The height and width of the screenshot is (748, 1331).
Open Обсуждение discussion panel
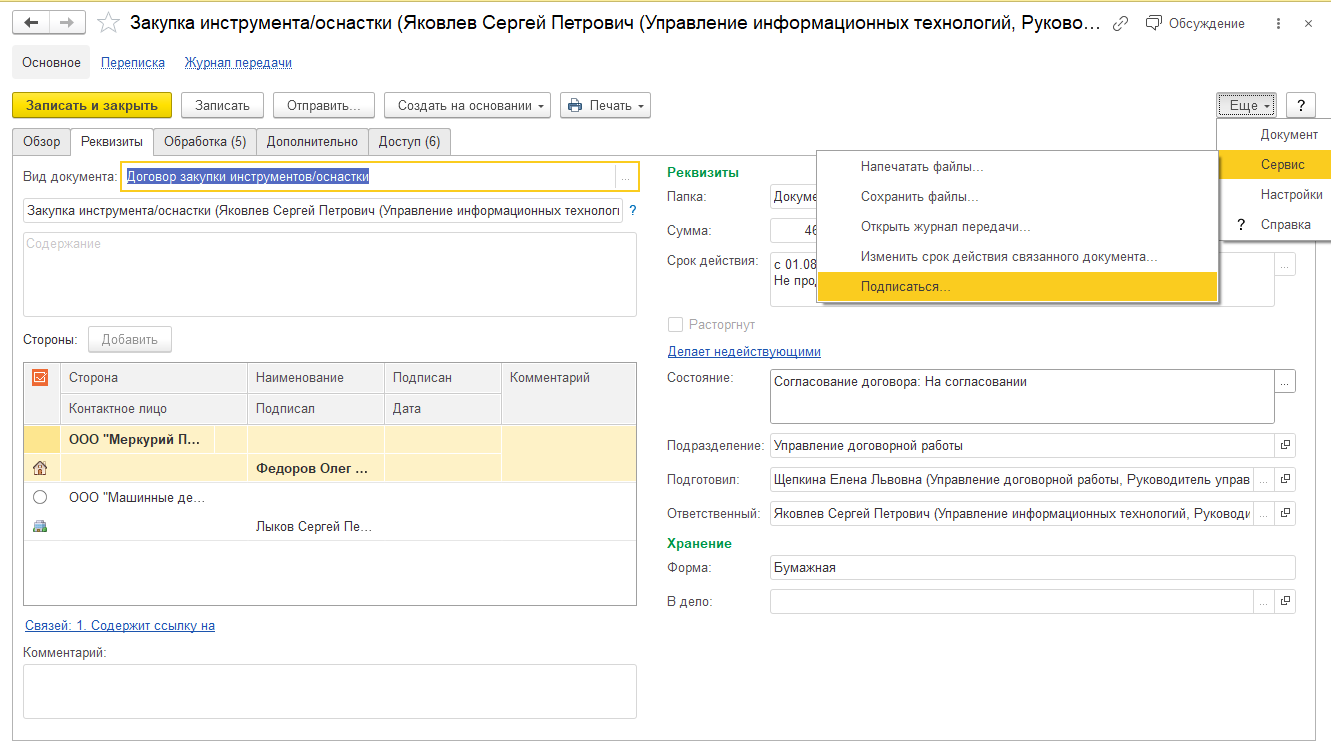[x=1196, y=22]
